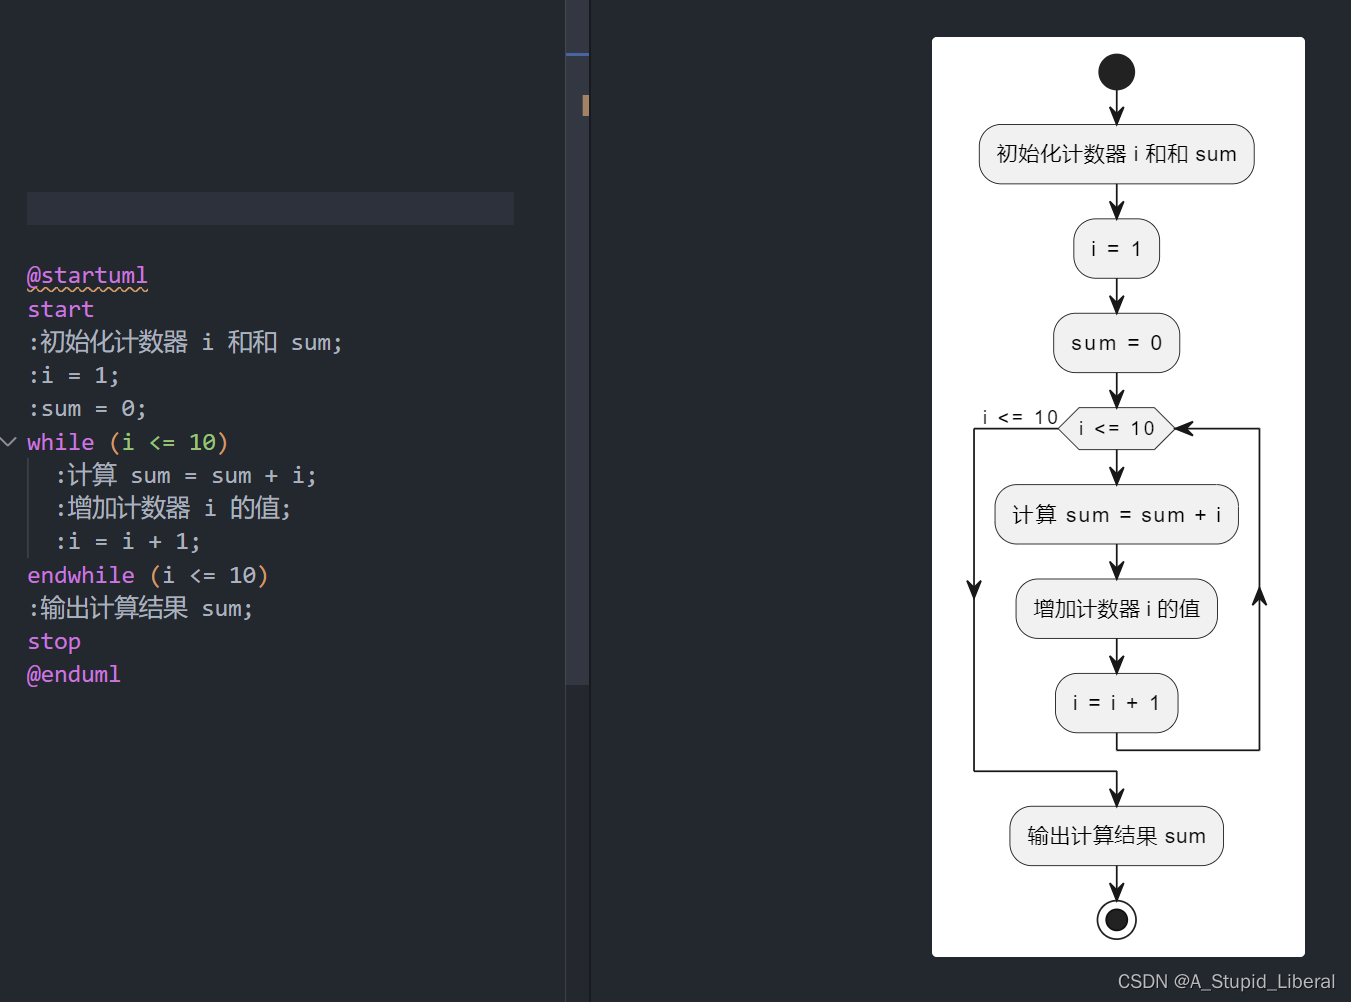This screenshot has height=1002, width=1351.
Task: Click the ':增加计数器 i 的值;' code line
Action: (173, 508)
